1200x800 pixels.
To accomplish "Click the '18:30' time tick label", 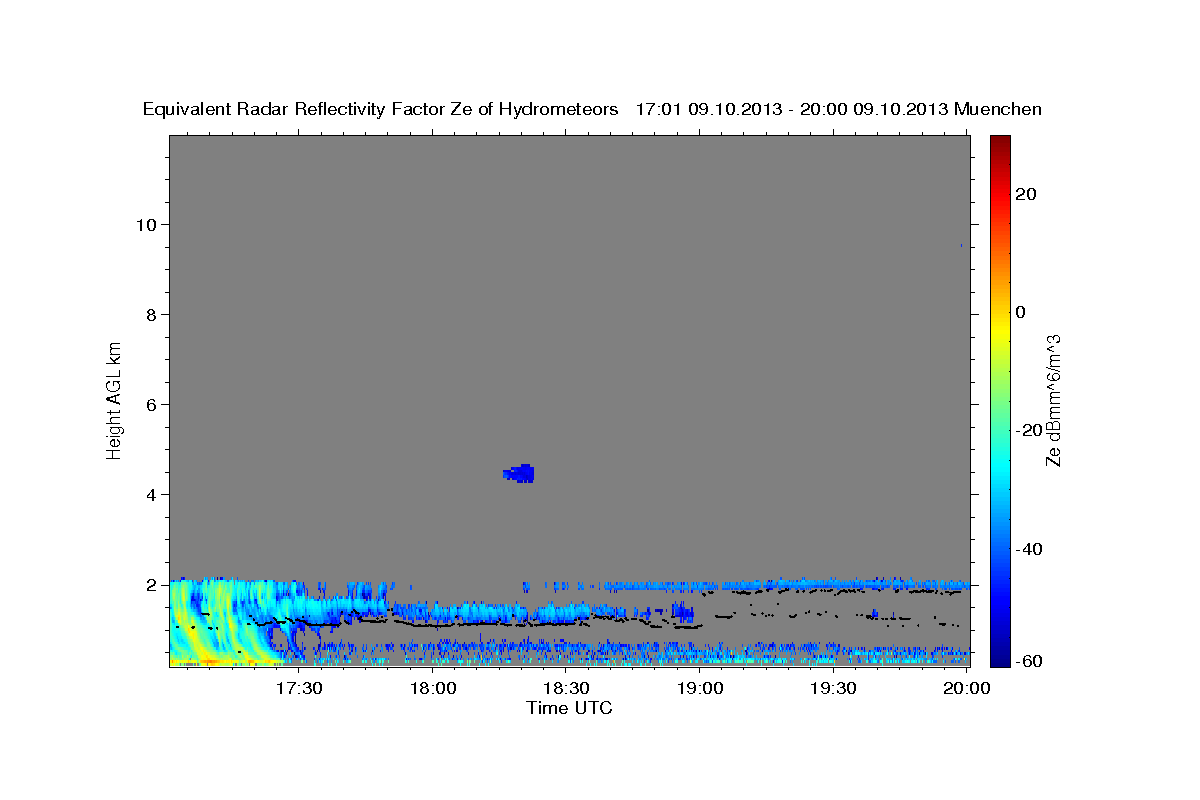I will click(x=567, y=688).
